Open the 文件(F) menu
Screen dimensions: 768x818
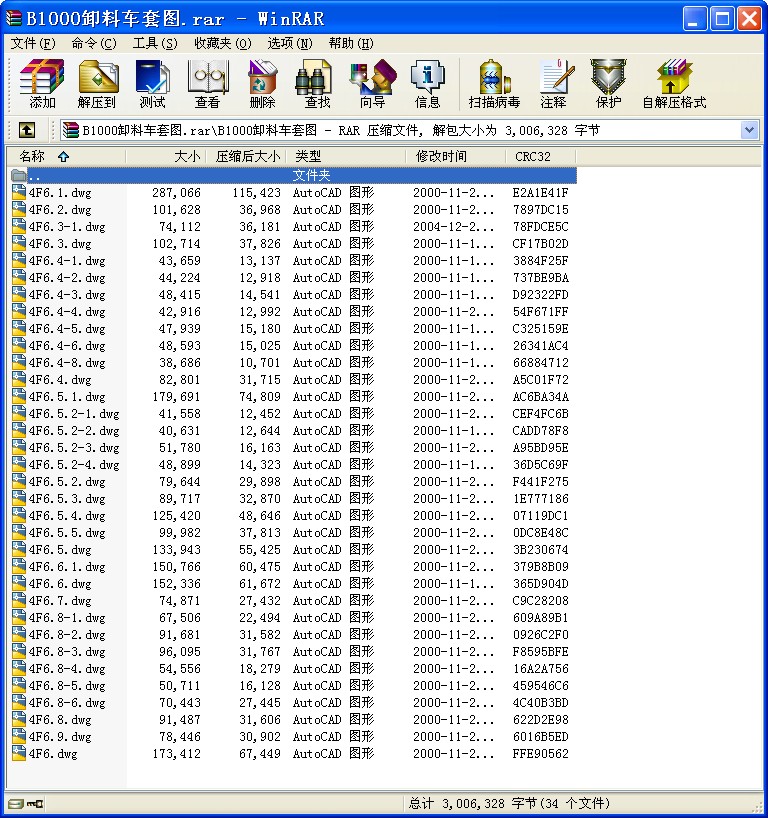click(33, 43)
